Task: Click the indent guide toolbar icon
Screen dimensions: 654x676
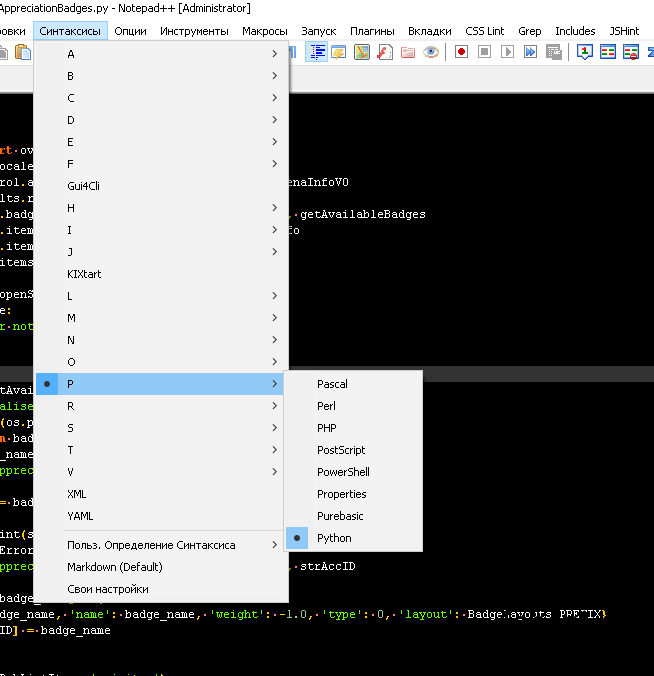Action: point(316,52)
